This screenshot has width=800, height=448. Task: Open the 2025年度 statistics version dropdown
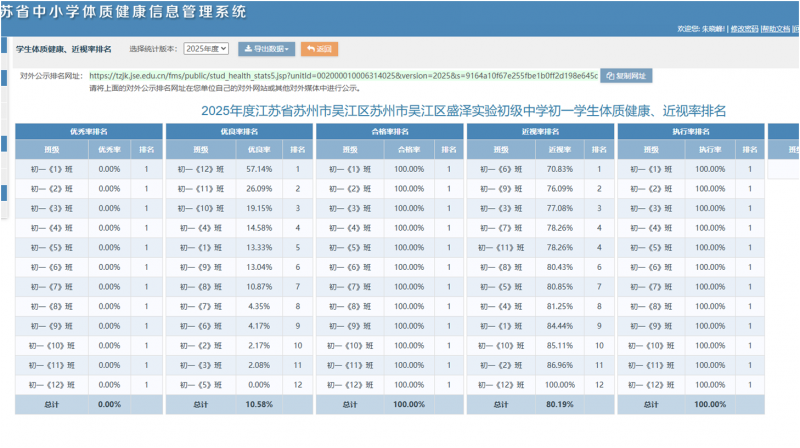coord(207,49)
